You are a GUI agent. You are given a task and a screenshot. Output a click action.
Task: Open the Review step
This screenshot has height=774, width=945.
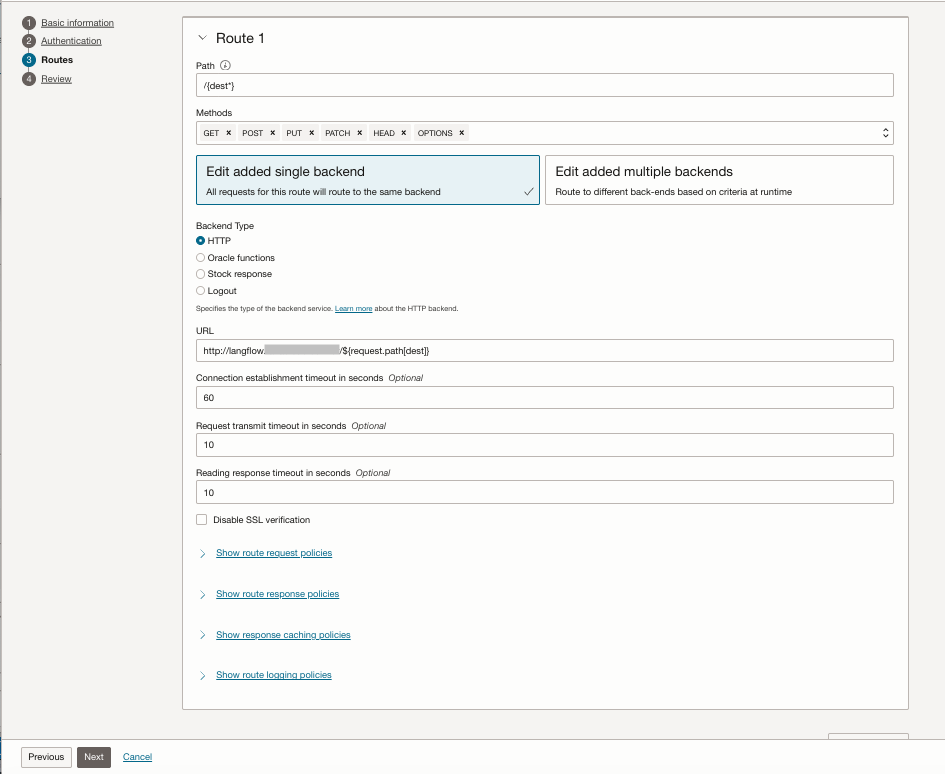coord(56,79)
